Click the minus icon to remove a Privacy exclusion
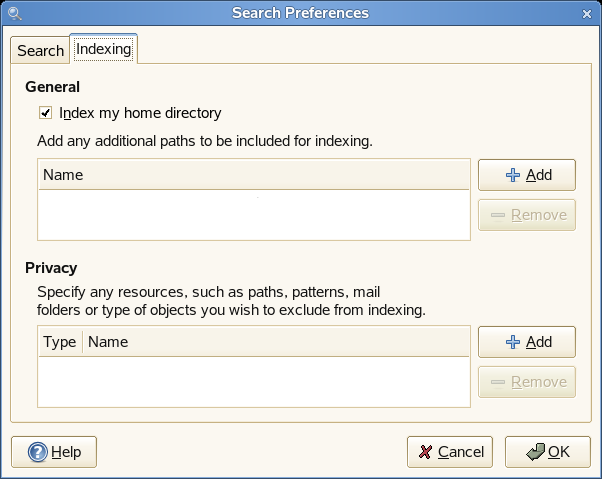The image size is (602, 479). click(497, 382)
